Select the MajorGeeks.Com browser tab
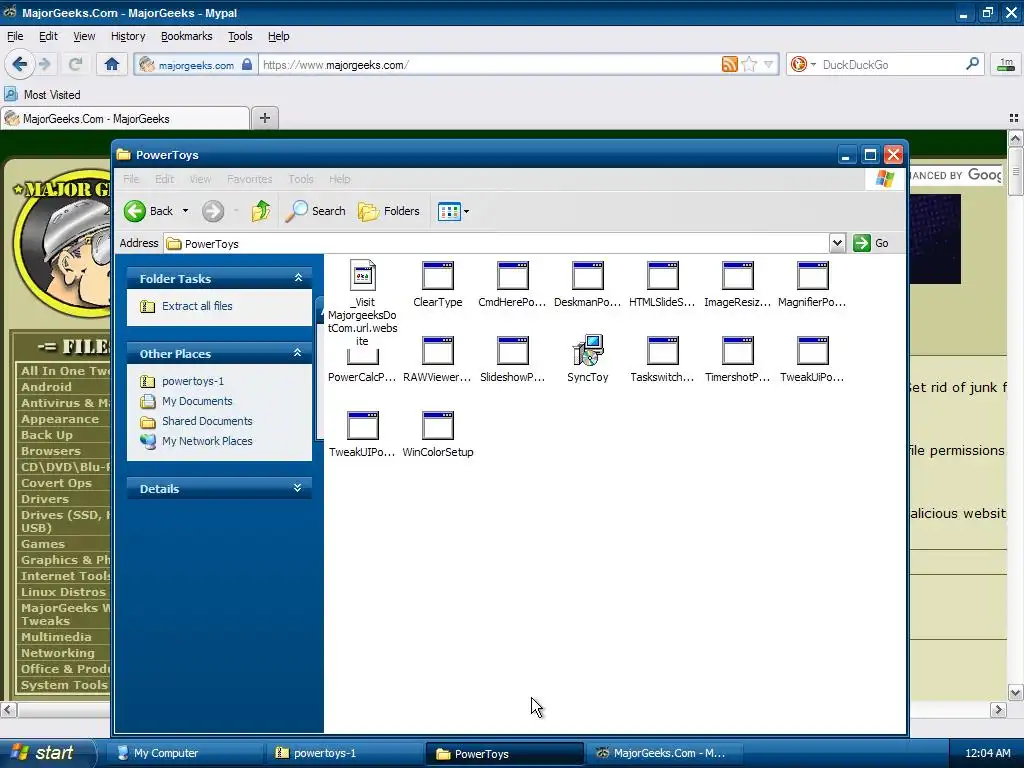This screenshot has height=768, width=1024. pos(125,118)
